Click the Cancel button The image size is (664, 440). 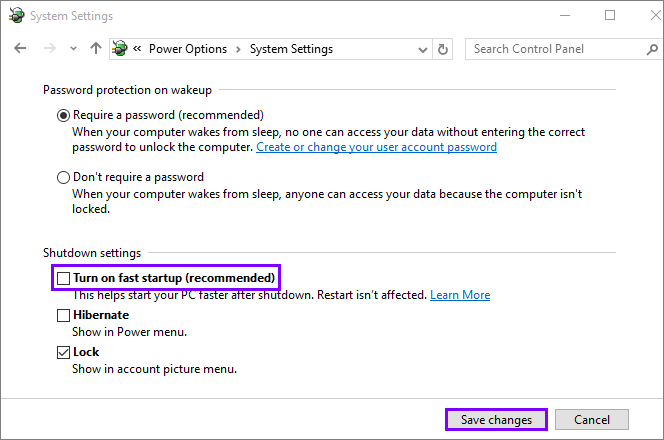(591, 420)
